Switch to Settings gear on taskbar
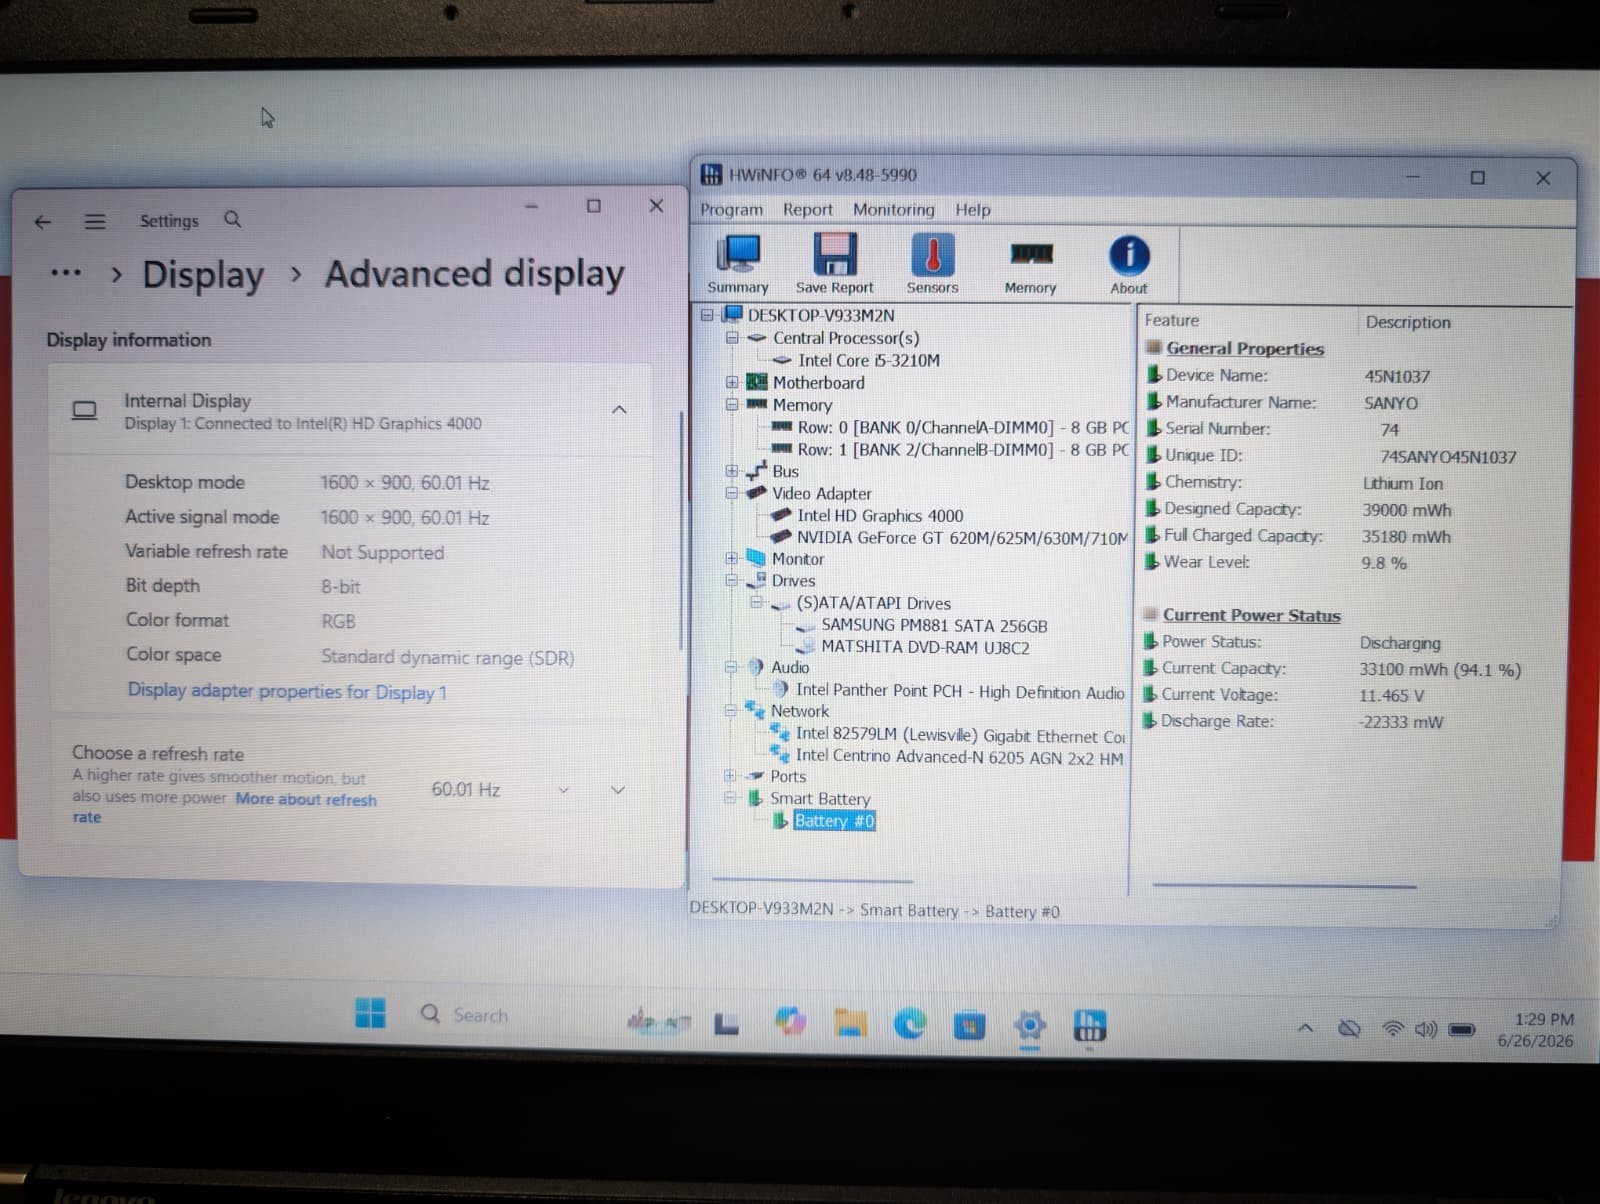Screen dimensions: 1600x1204 [x=1029, y=1025]
